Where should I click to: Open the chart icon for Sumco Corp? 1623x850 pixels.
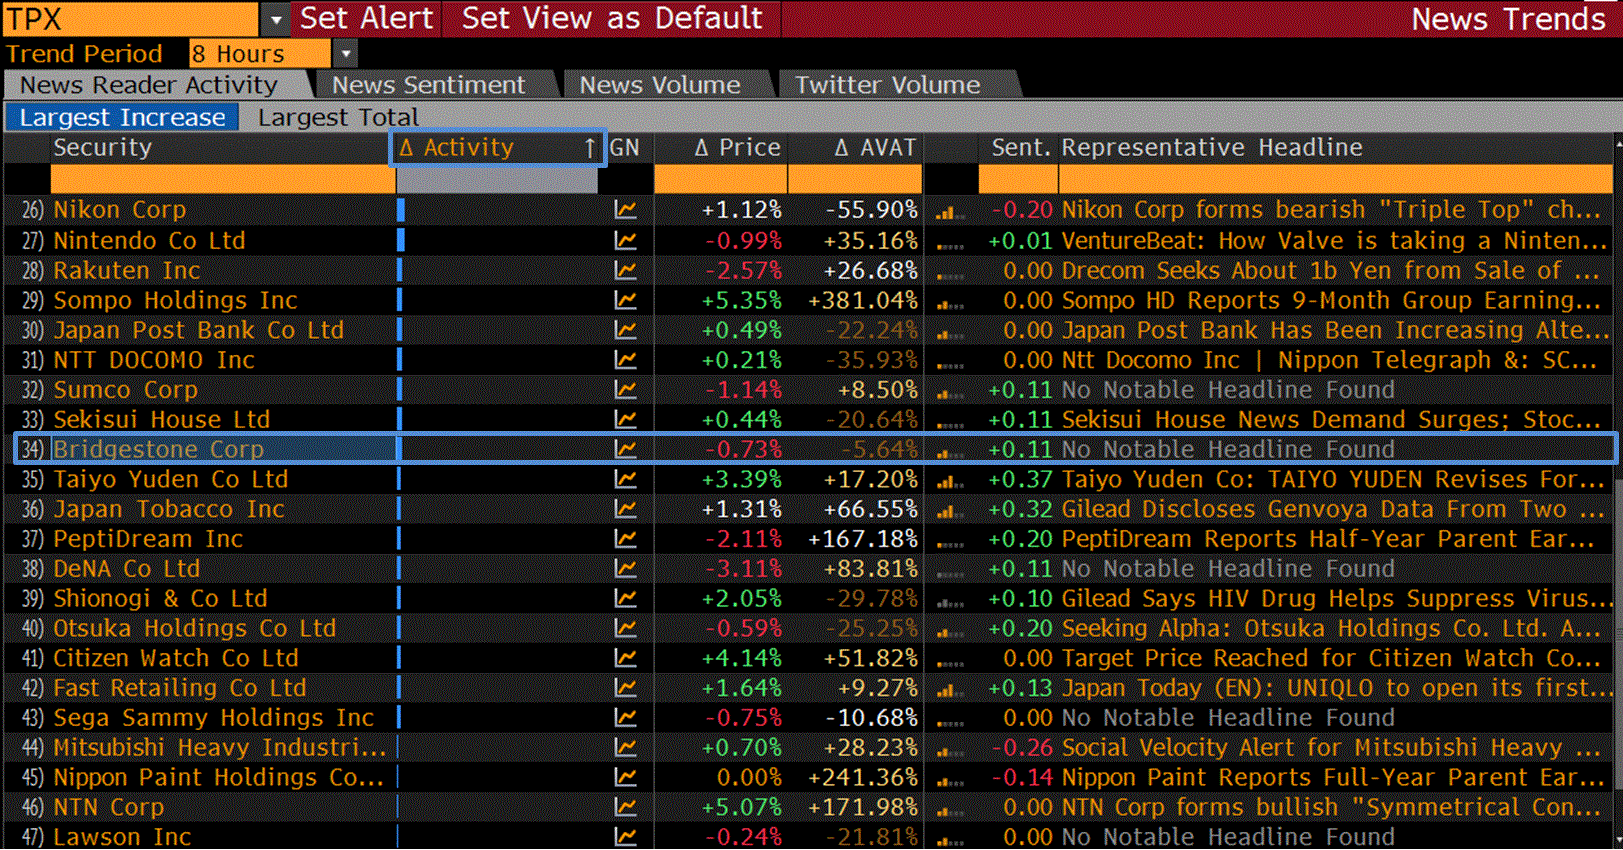click(x=625, y=390)
